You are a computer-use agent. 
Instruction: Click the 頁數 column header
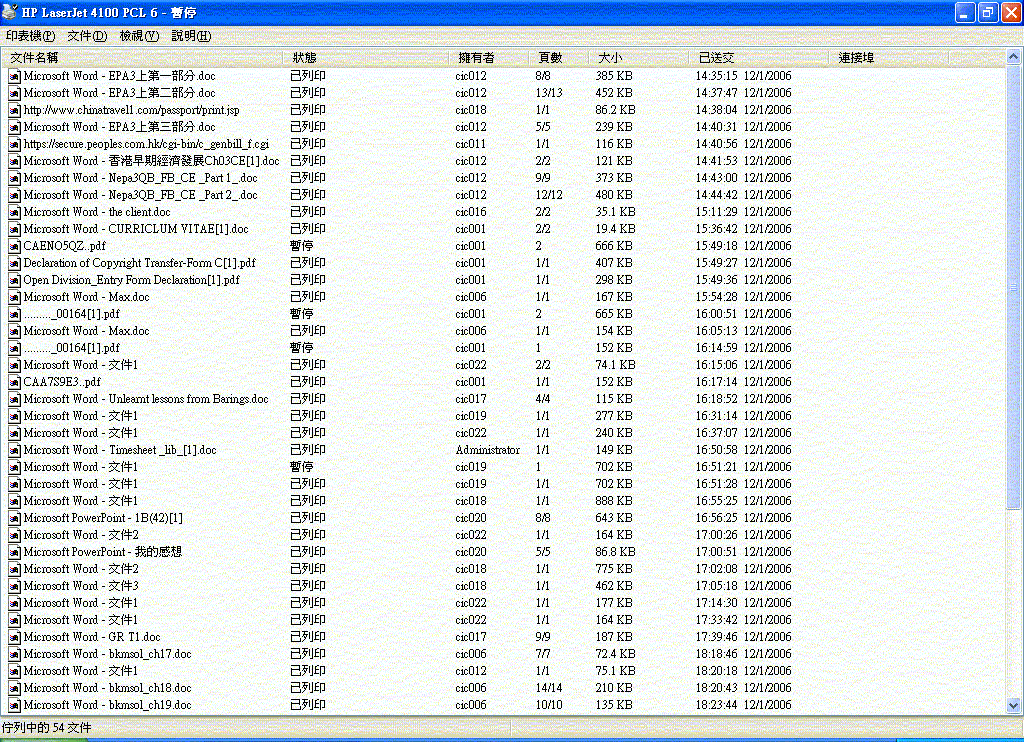coord(558,57)
